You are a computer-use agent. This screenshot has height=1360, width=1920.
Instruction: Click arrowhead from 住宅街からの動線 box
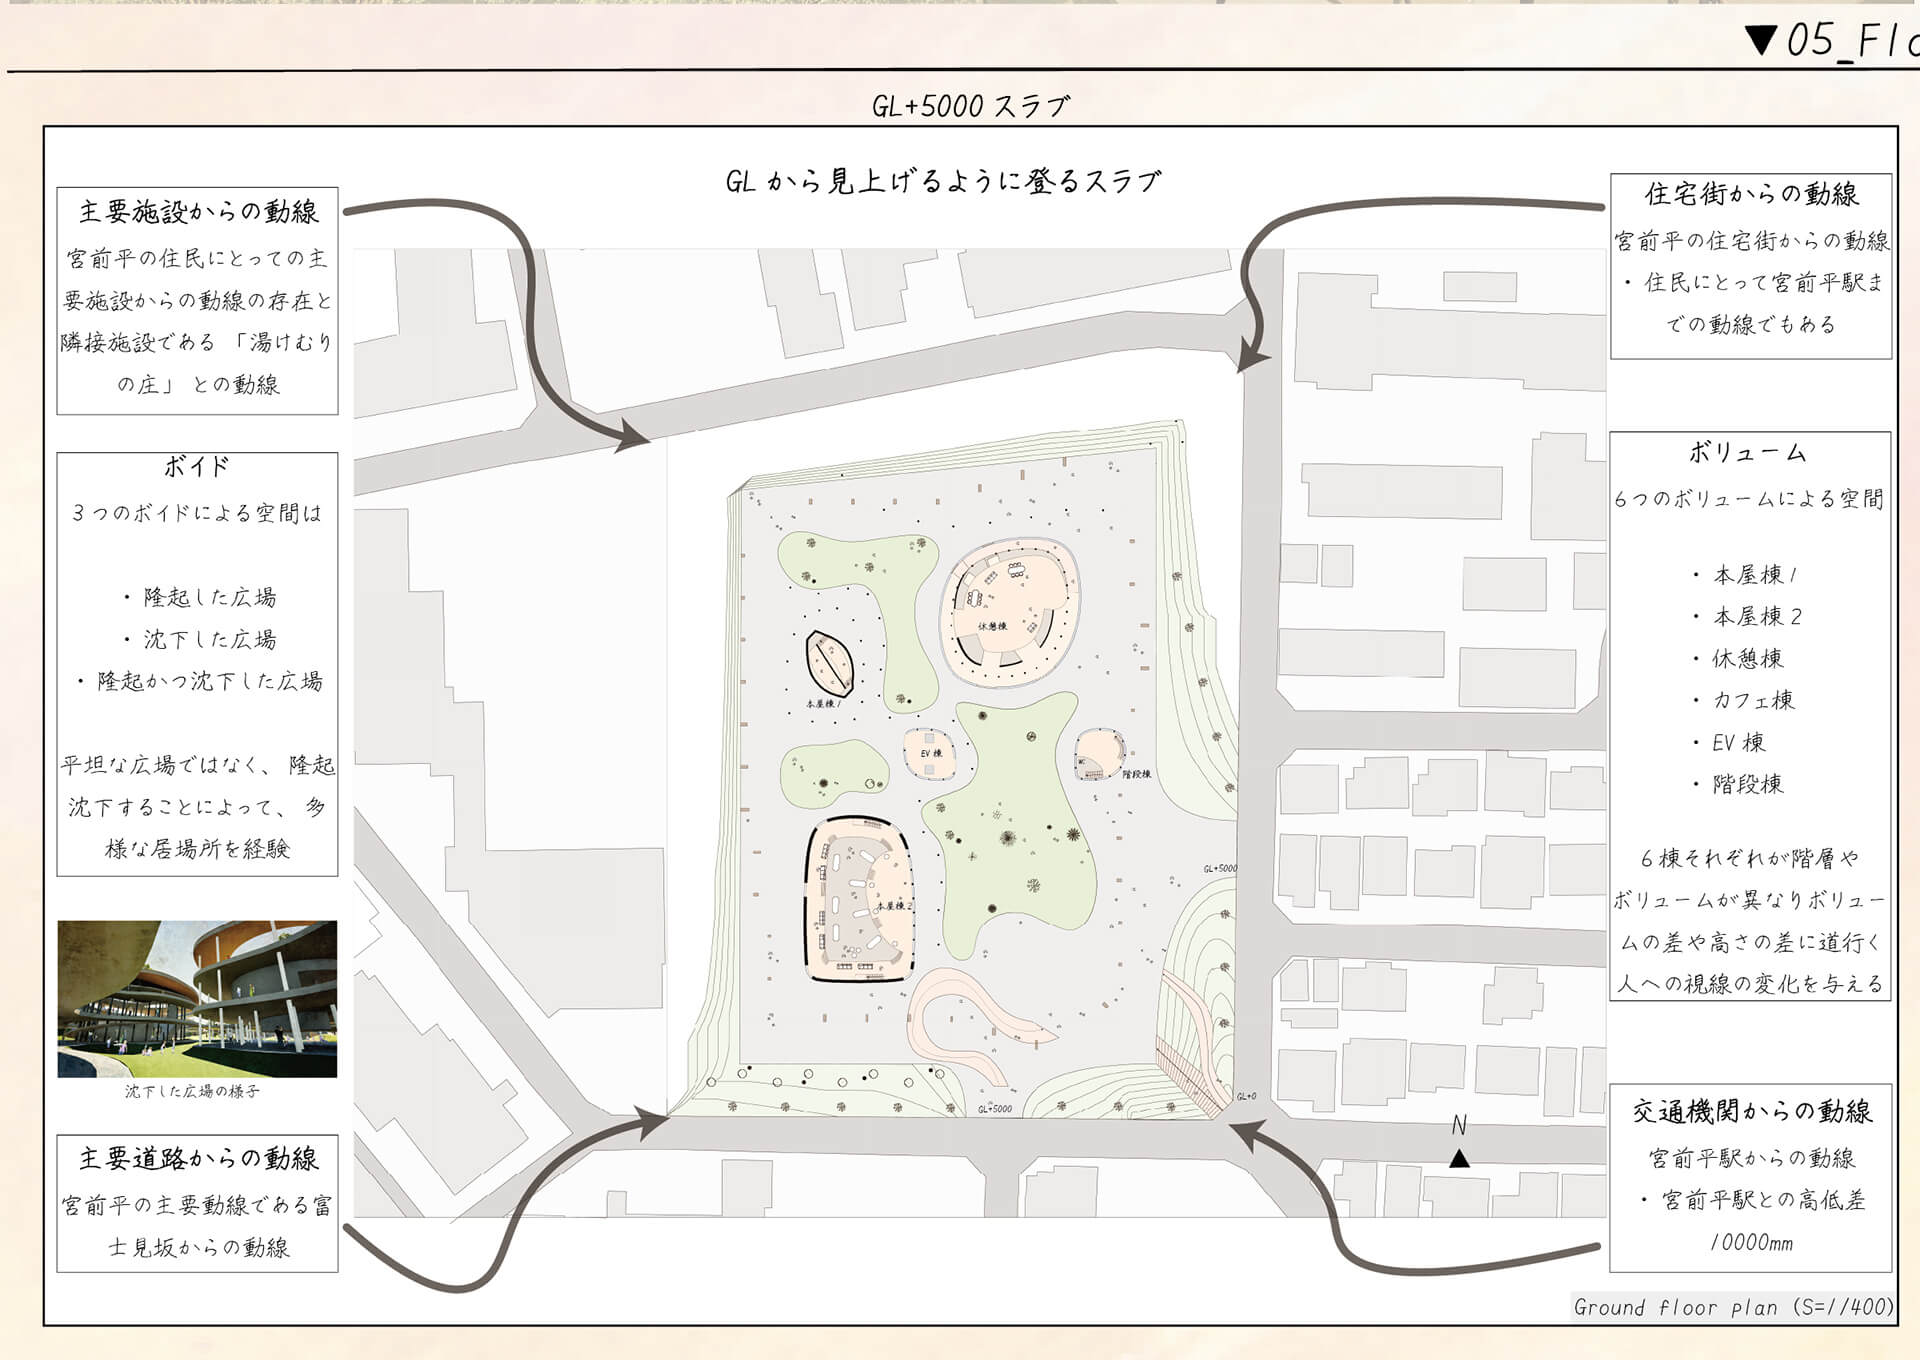tap(1251, 356)
